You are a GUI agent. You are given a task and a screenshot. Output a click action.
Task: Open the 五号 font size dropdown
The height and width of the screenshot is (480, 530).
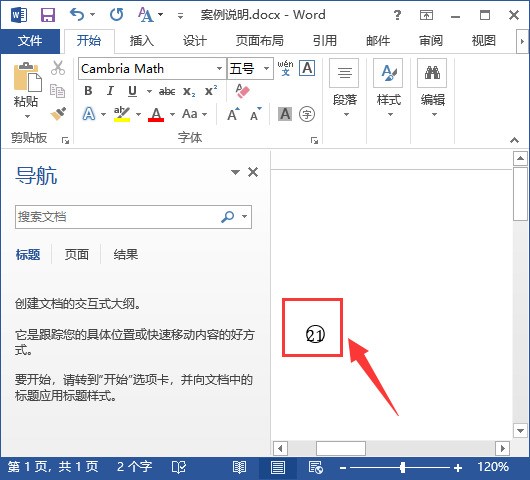pos(266,69)
